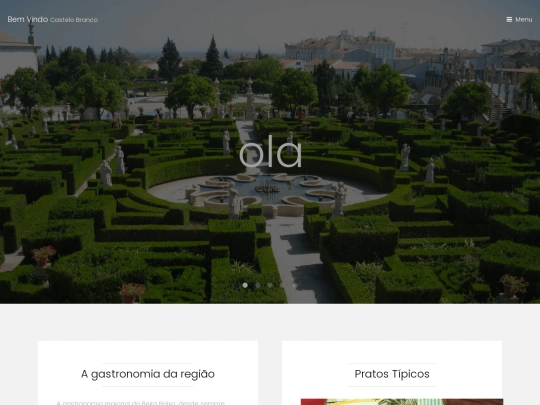Viewport: 540px width, 405px height.
Task: Click the divider line above gastronomia heading
Action: pyautogui.click(x=148, y=363)
